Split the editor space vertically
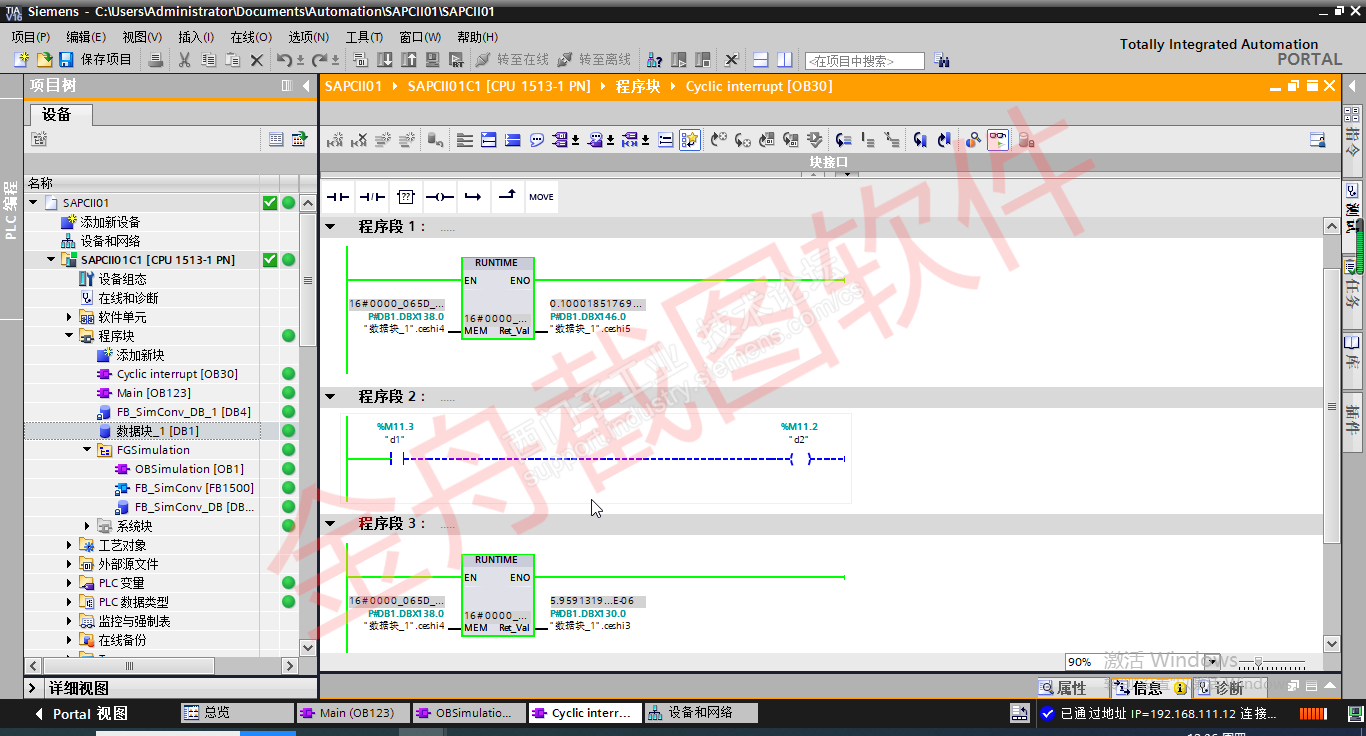 (785, 60)
